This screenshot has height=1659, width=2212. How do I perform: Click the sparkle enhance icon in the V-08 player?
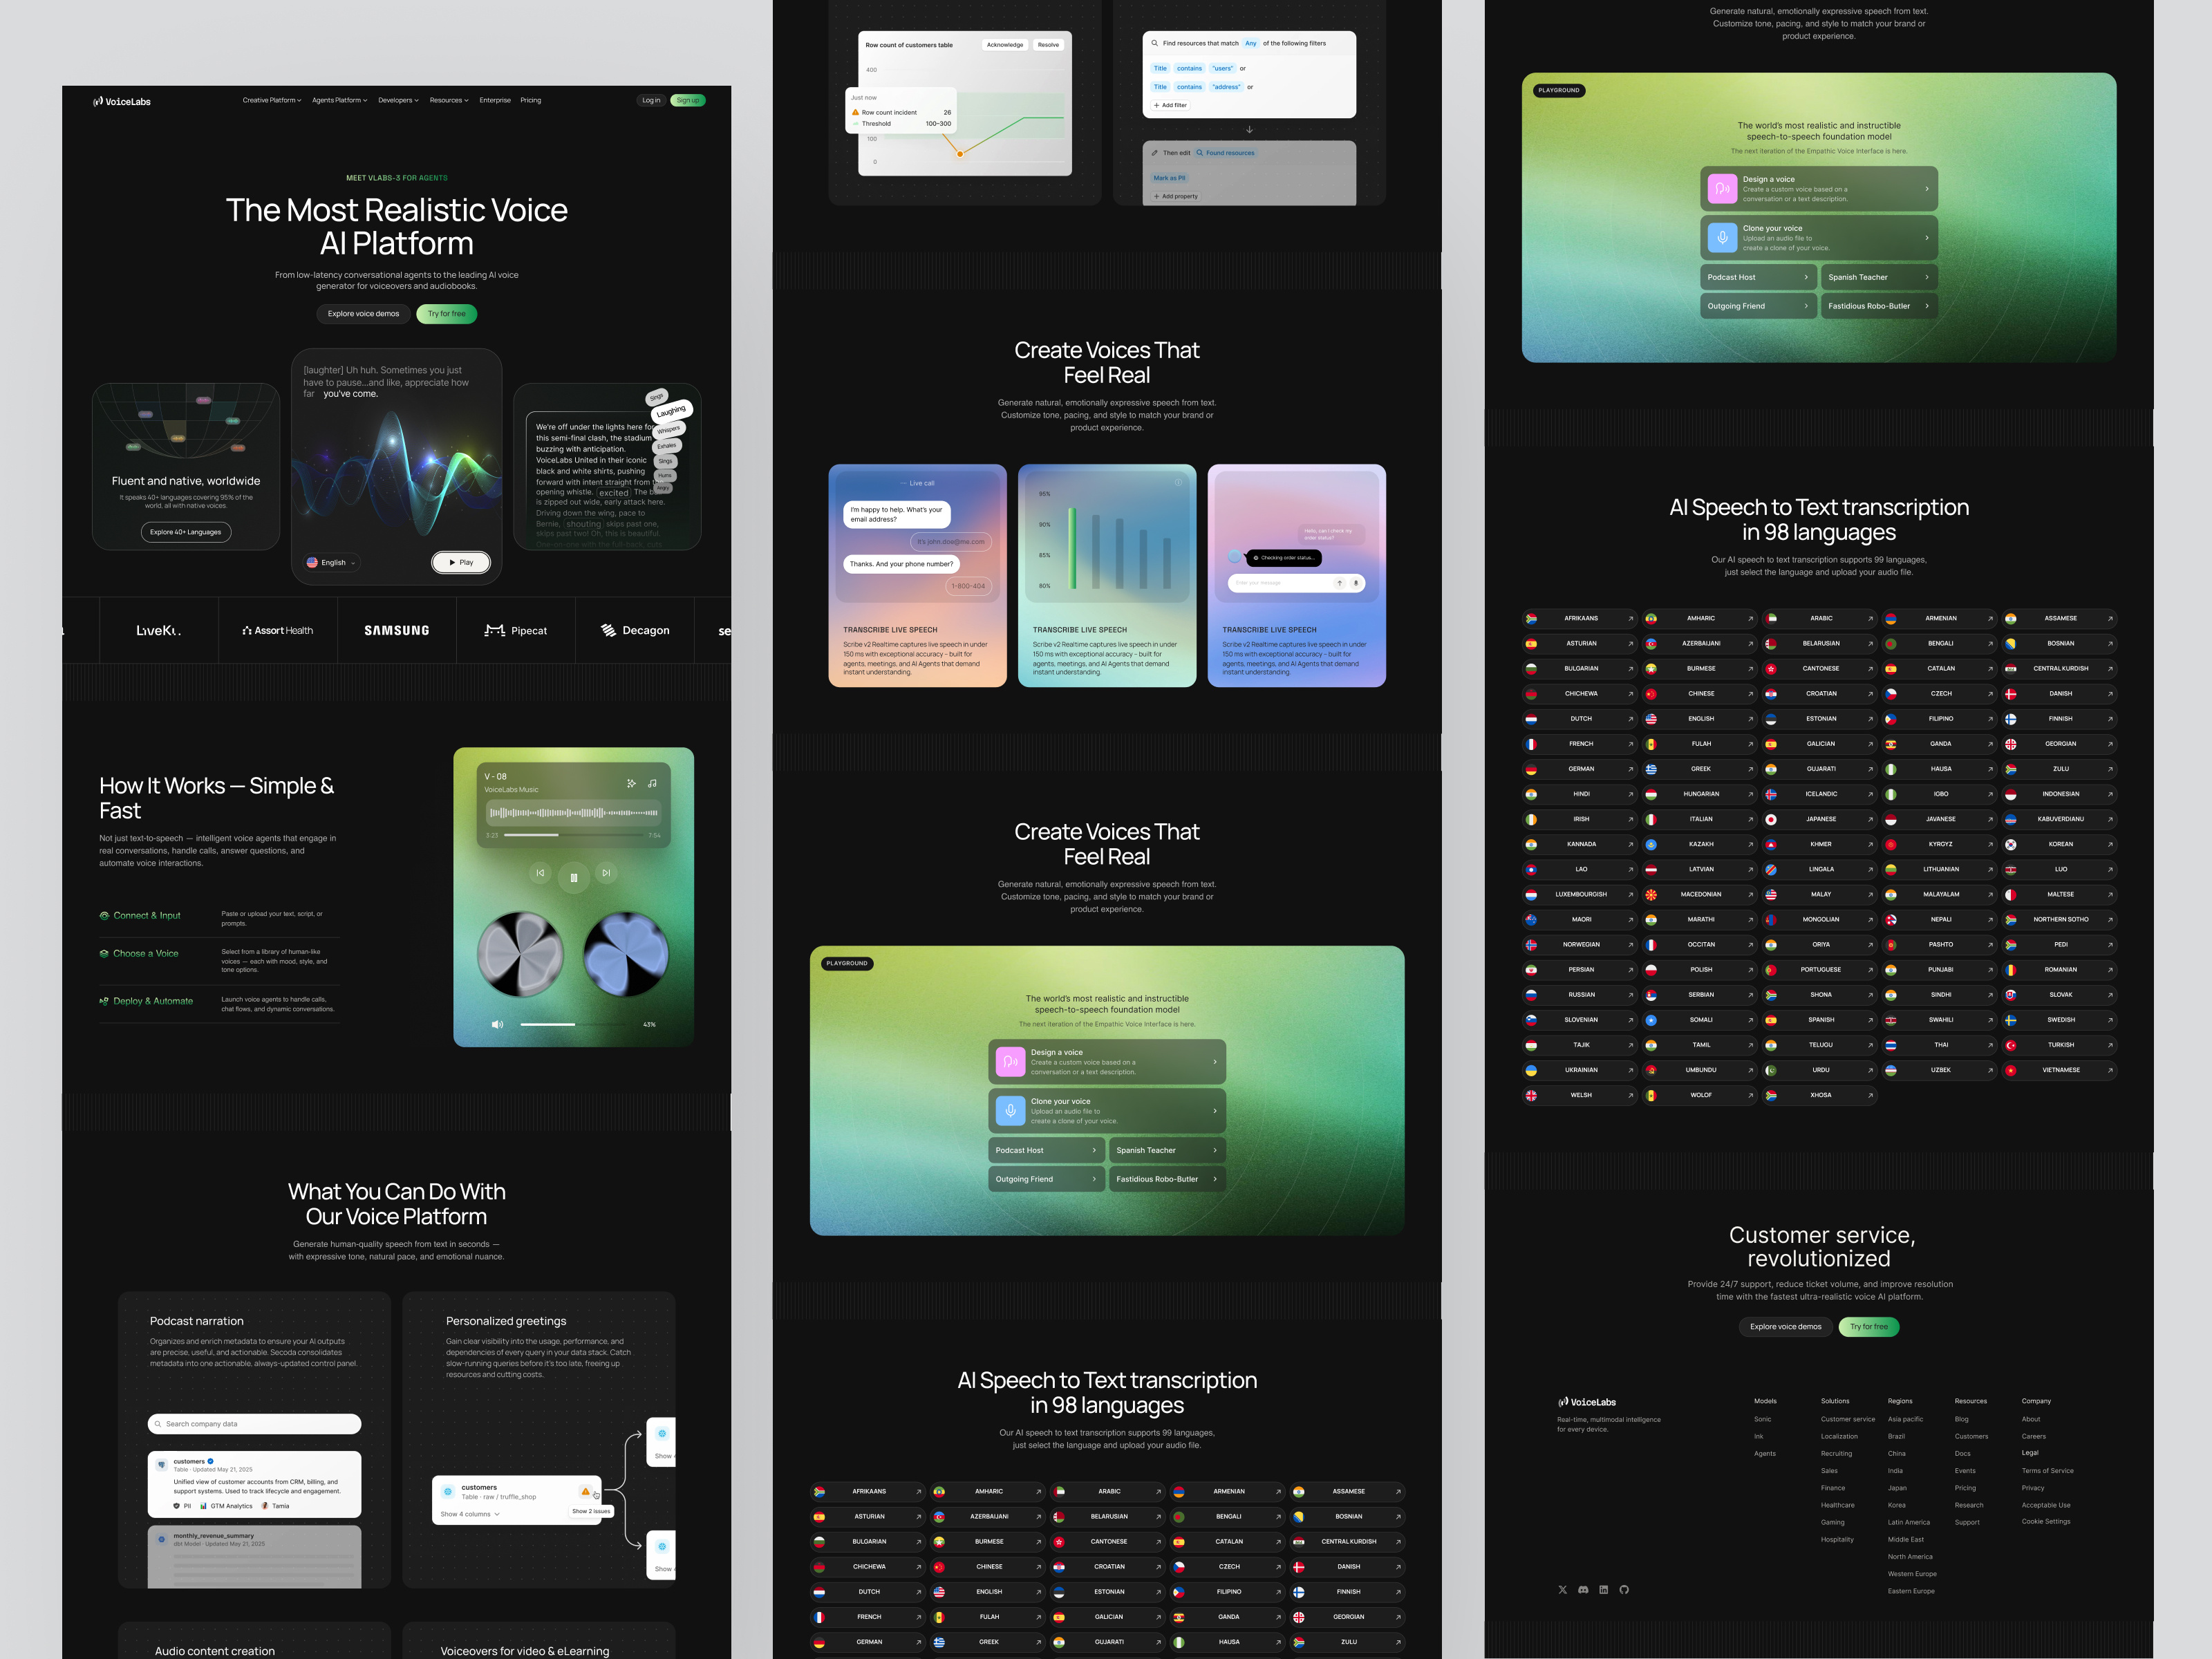coord(632,784)
